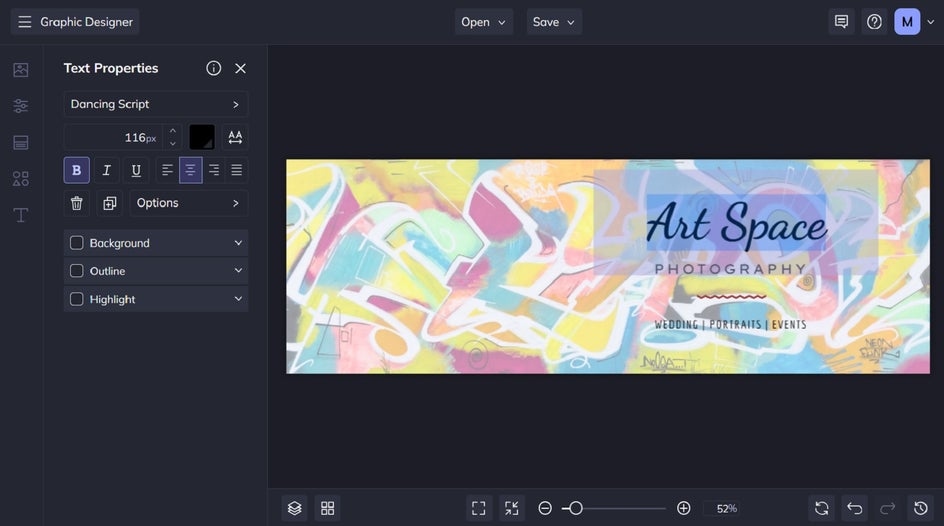Click the M user avatar
This screenshot has height=526, width=944.
coord(907,22)
